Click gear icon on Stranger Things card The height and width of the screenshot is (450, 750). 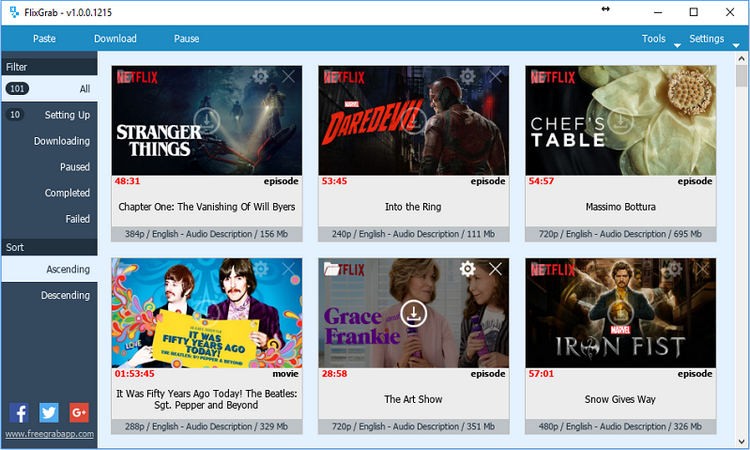tap(260, 76)
